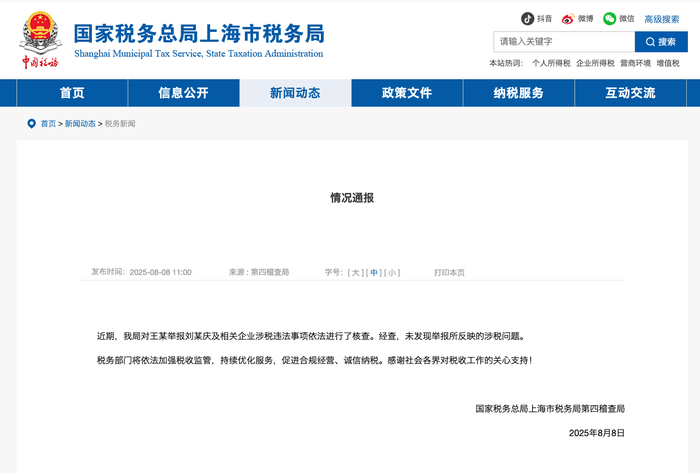The image size is (700, 473).
Task: Open the Weibo (微博) icon link
Action: pyautogui.click(x=568, y=18)
